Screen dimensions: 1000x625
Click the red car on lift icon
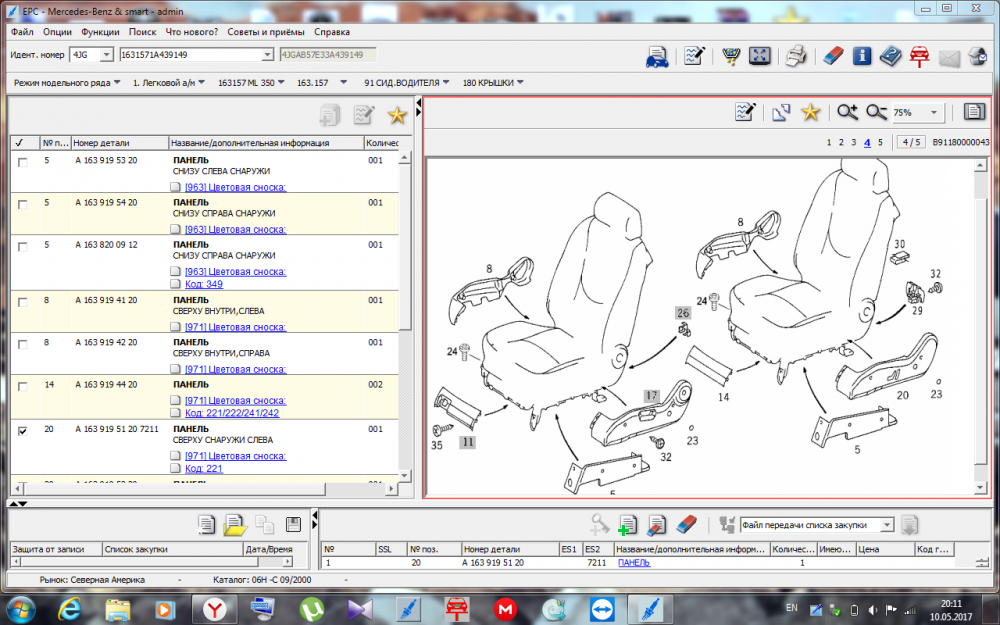[918, 56]
